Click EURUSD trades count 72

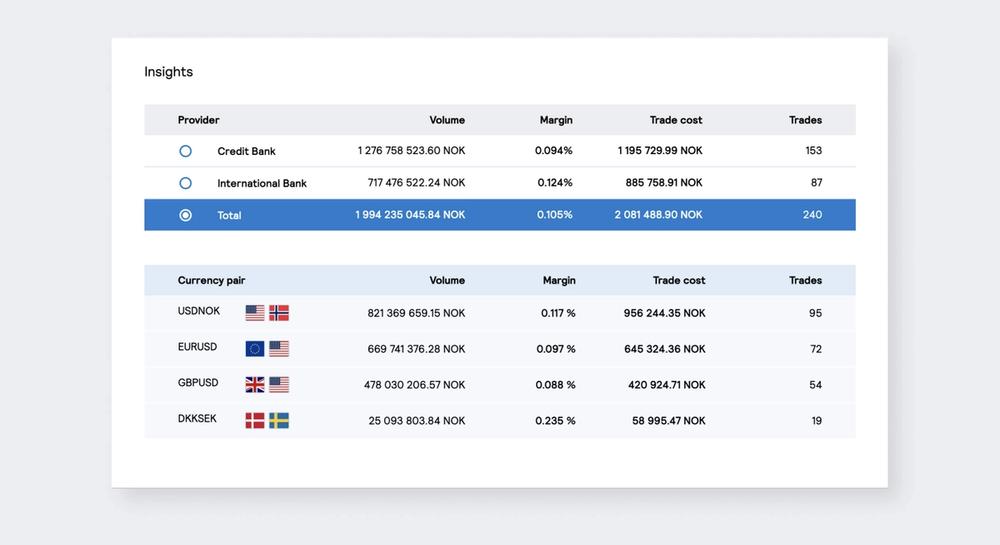(816, 349)
